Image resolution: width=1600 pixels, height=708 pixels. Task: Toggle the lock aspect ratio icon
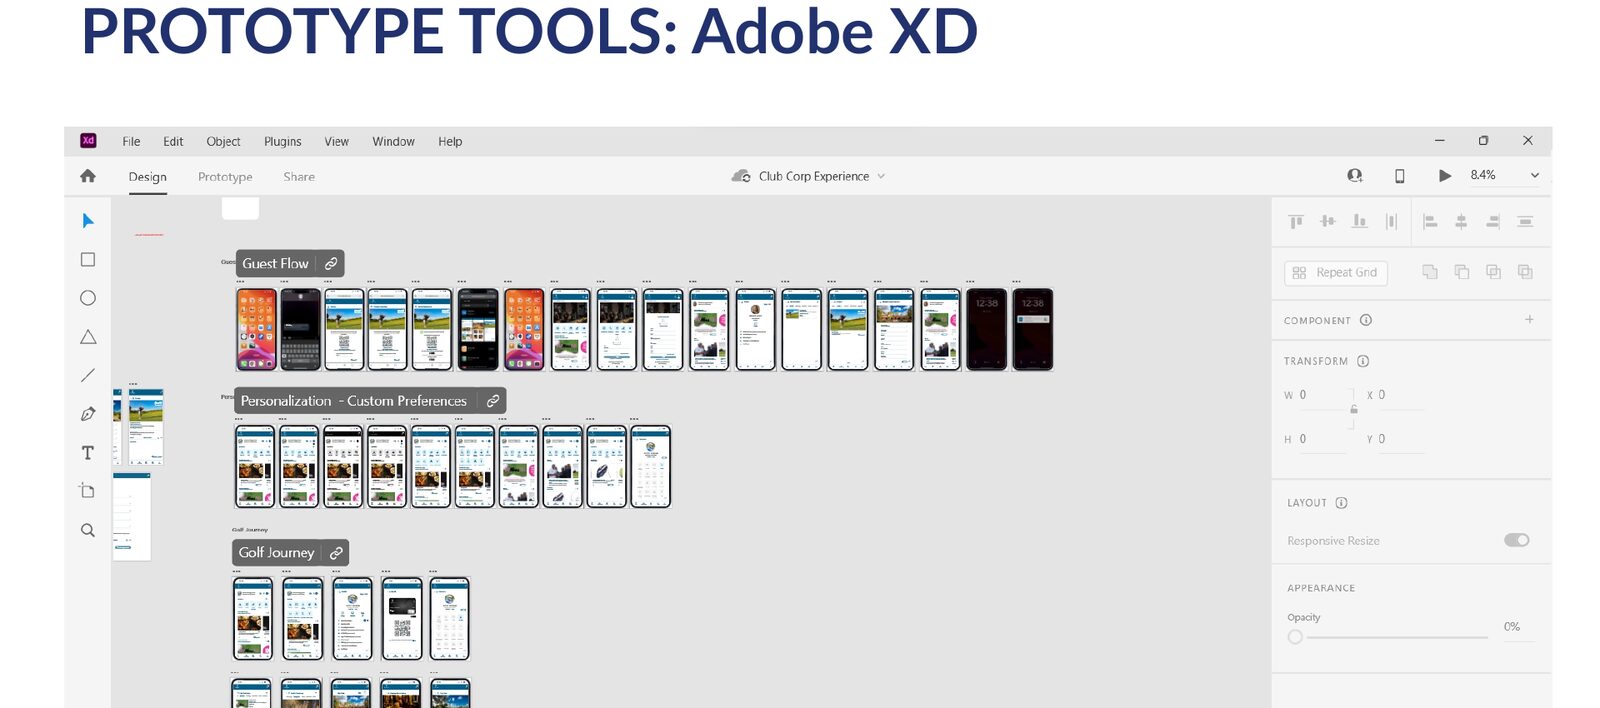coord(1354,409)
